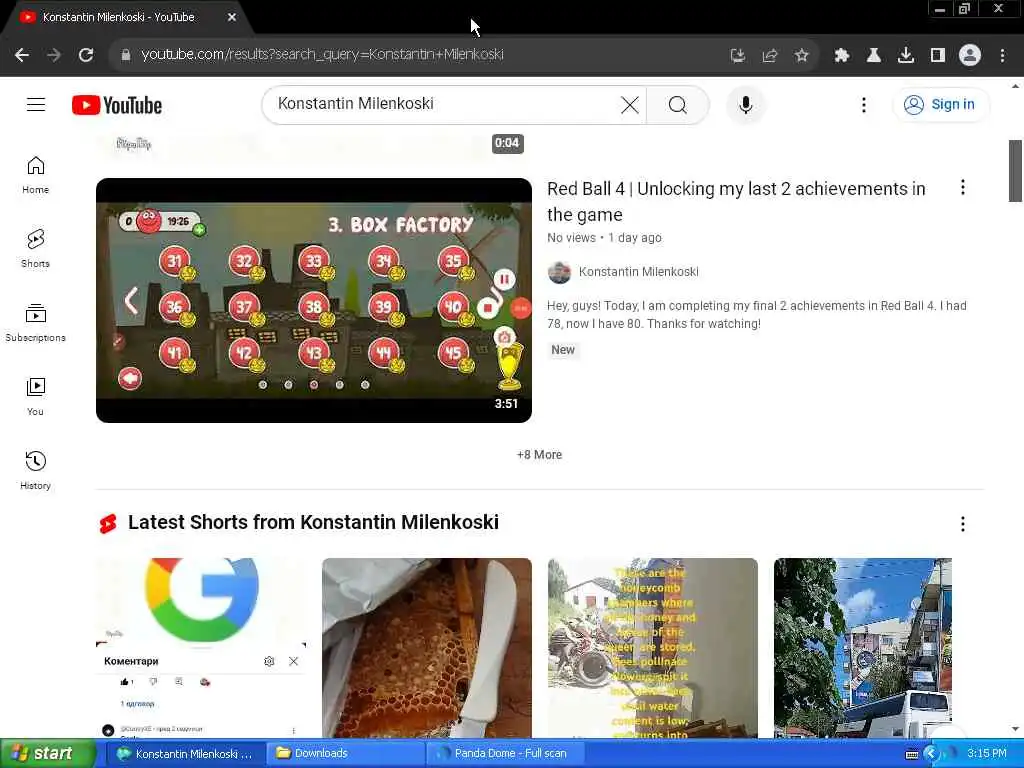Image resolution: width=1024 pixels, height=768 pixels.
Task: Click the 'Latest Shorts from Konstantin Milenkoski' heading
Action: pos(313,522)
